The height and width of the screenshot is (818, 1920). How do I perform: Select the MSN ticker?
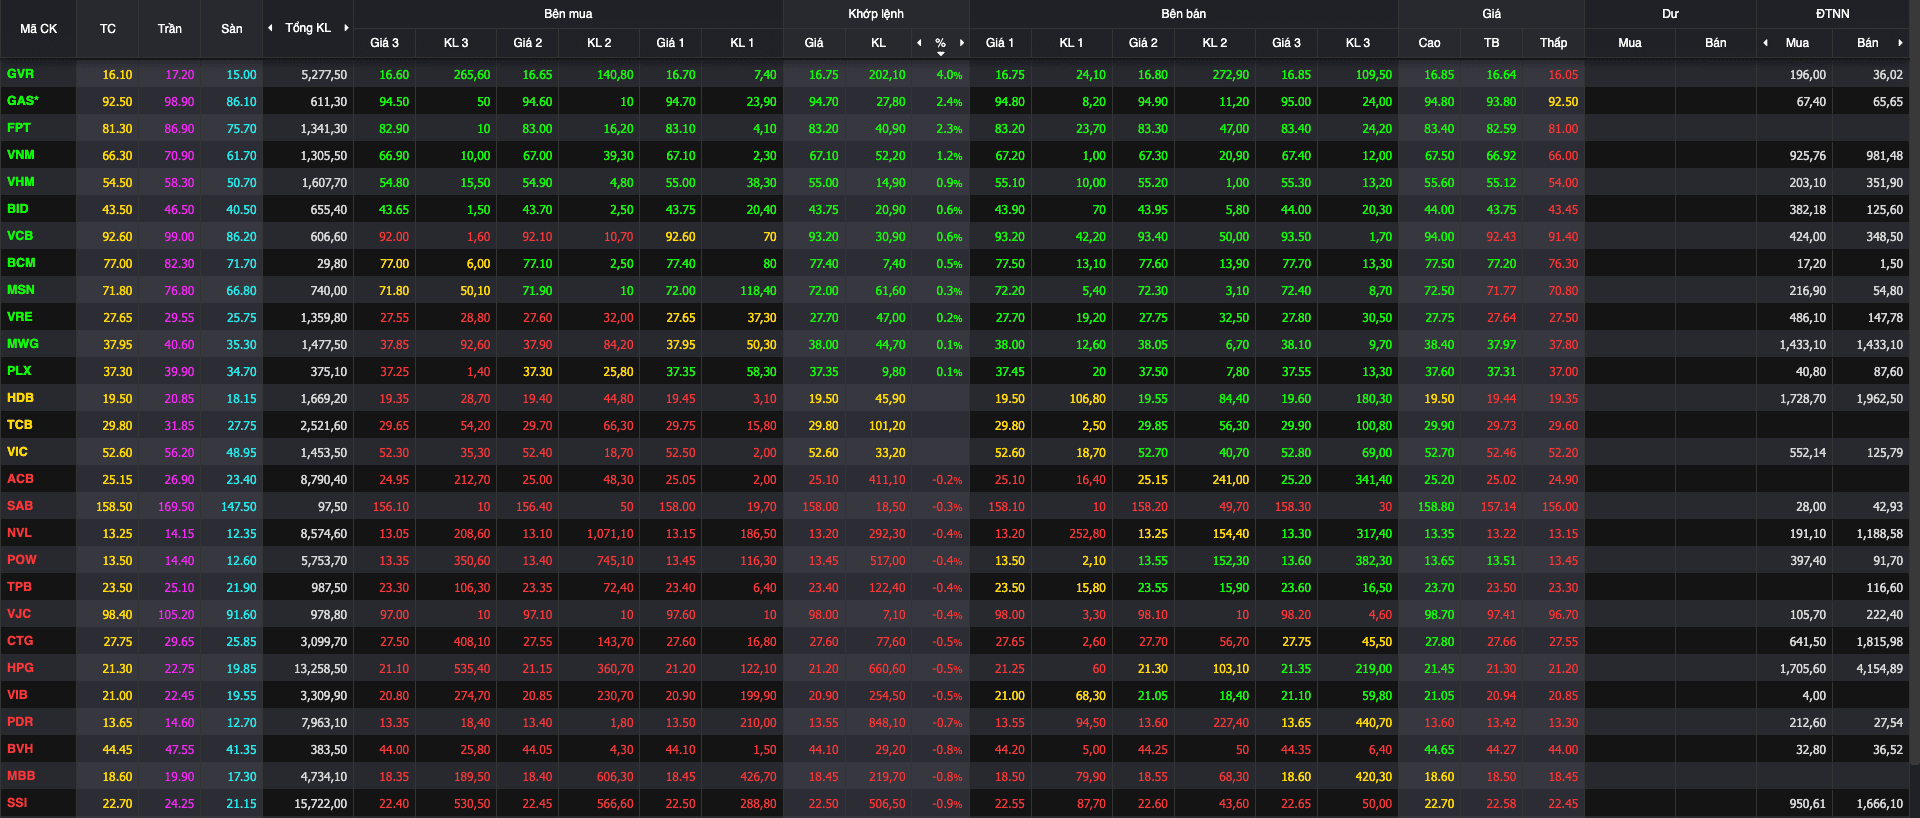(x=21, y=290)
